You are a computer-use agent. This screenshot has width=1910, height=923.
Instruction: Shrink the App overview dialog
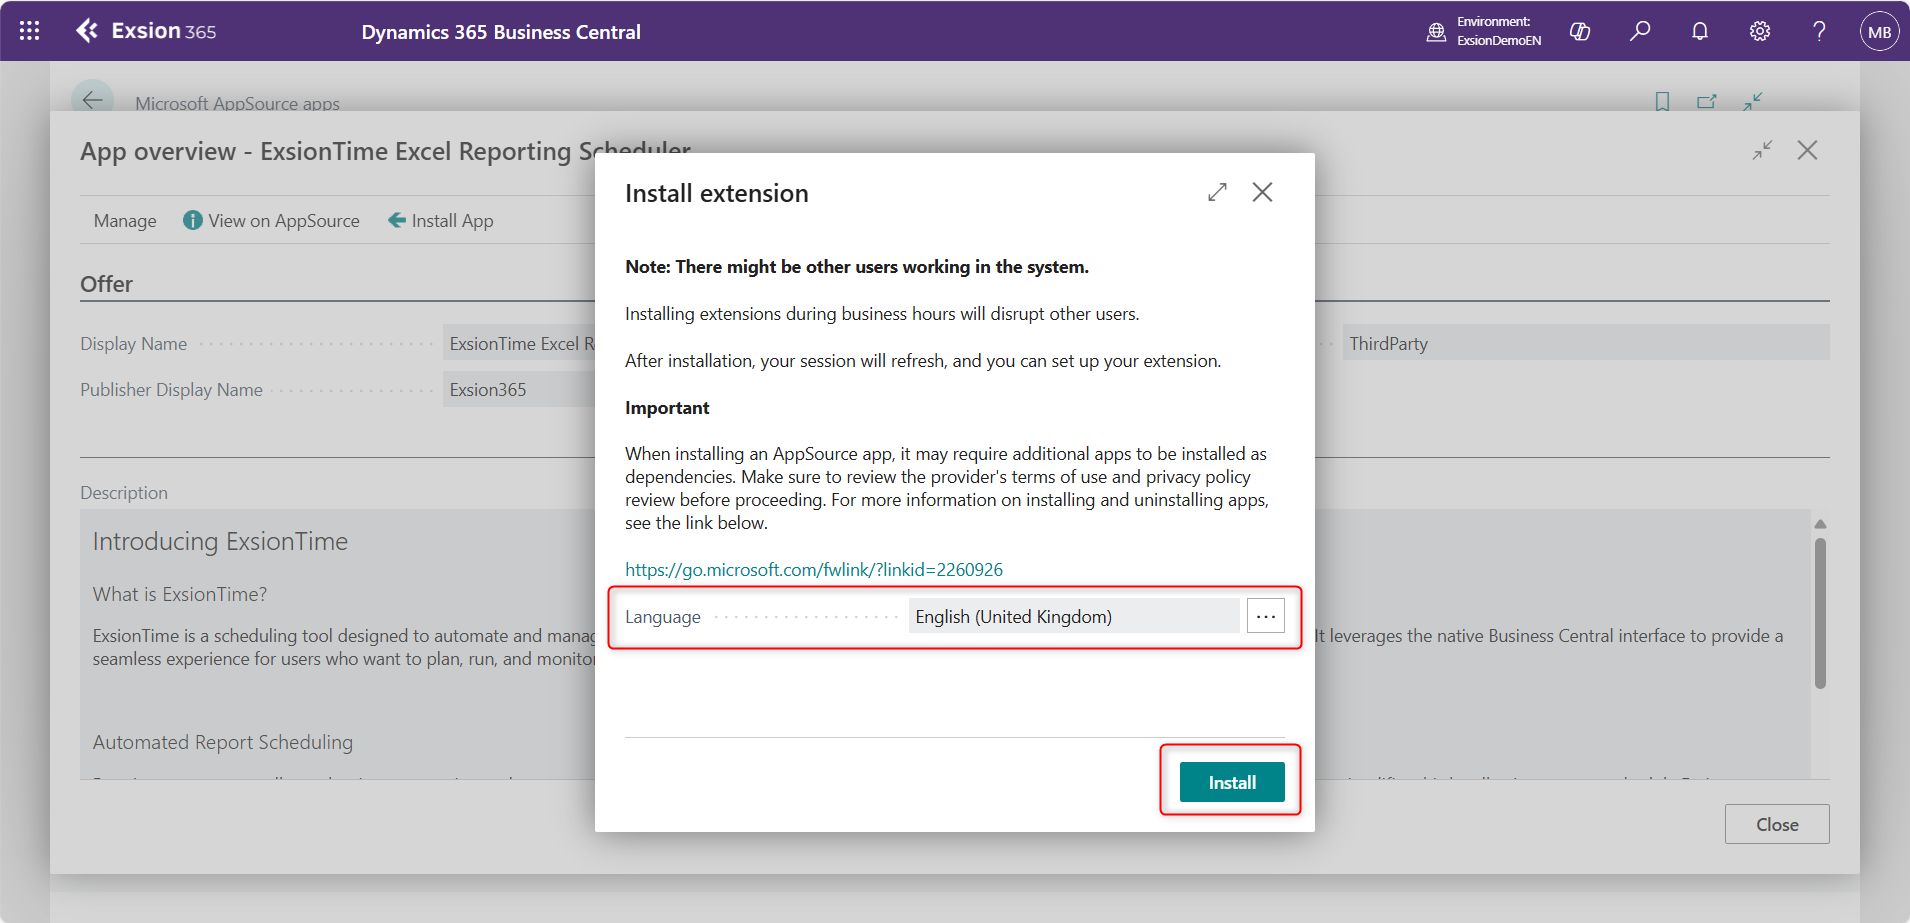(x=1762, y=150)
